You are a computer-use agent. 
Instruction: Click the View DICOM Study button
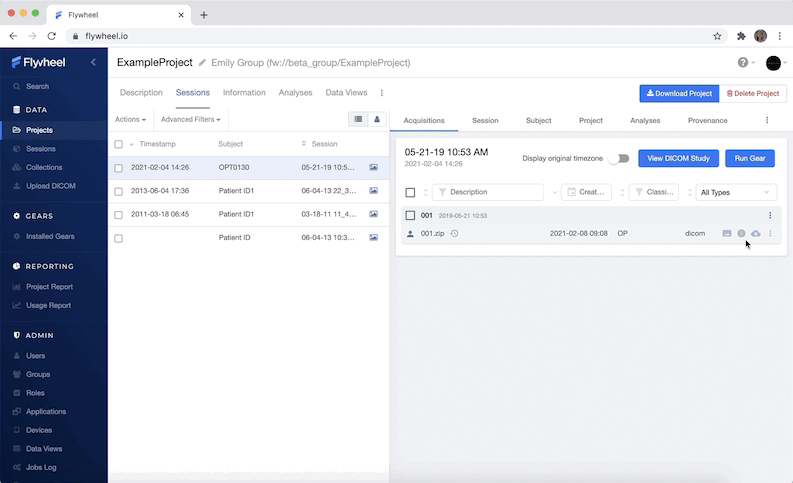678,158
